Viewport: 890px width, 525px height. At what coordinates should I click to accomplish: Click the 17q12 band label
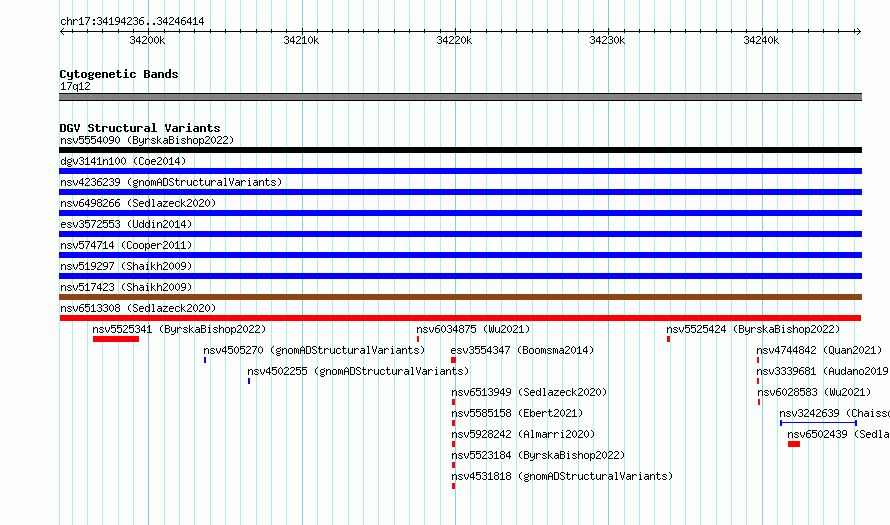pos(75,86)
